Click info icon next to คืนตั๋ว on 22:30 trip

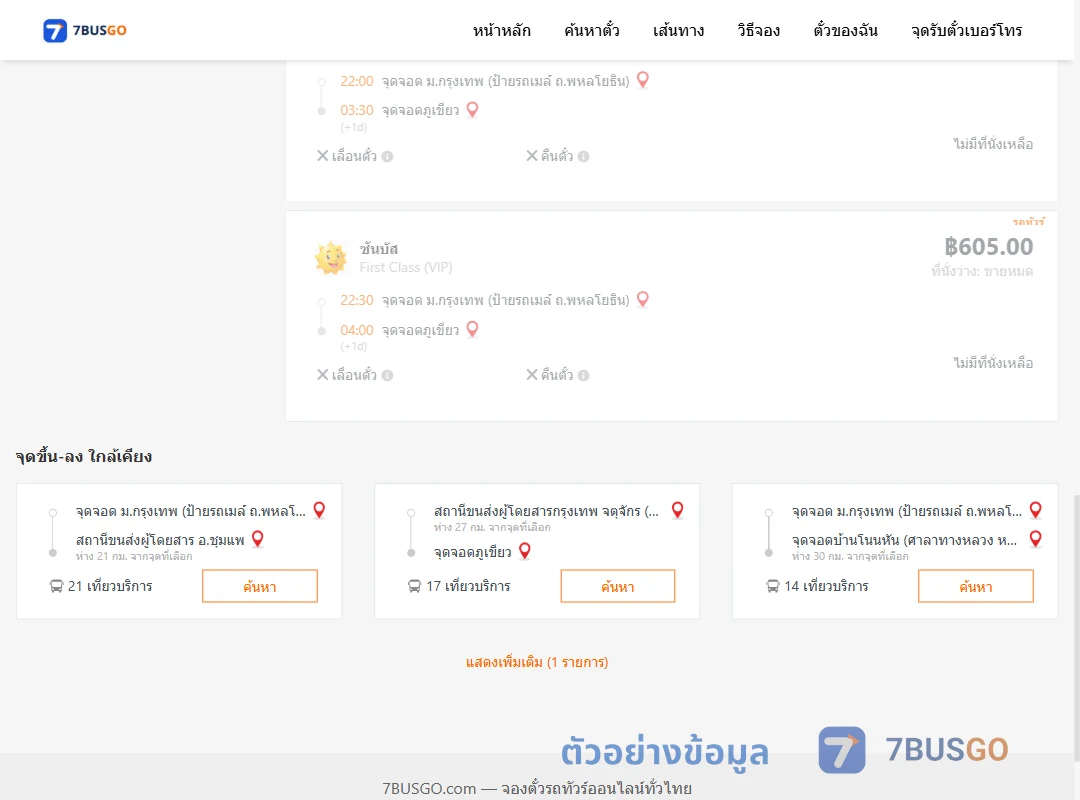pos(583,376)
